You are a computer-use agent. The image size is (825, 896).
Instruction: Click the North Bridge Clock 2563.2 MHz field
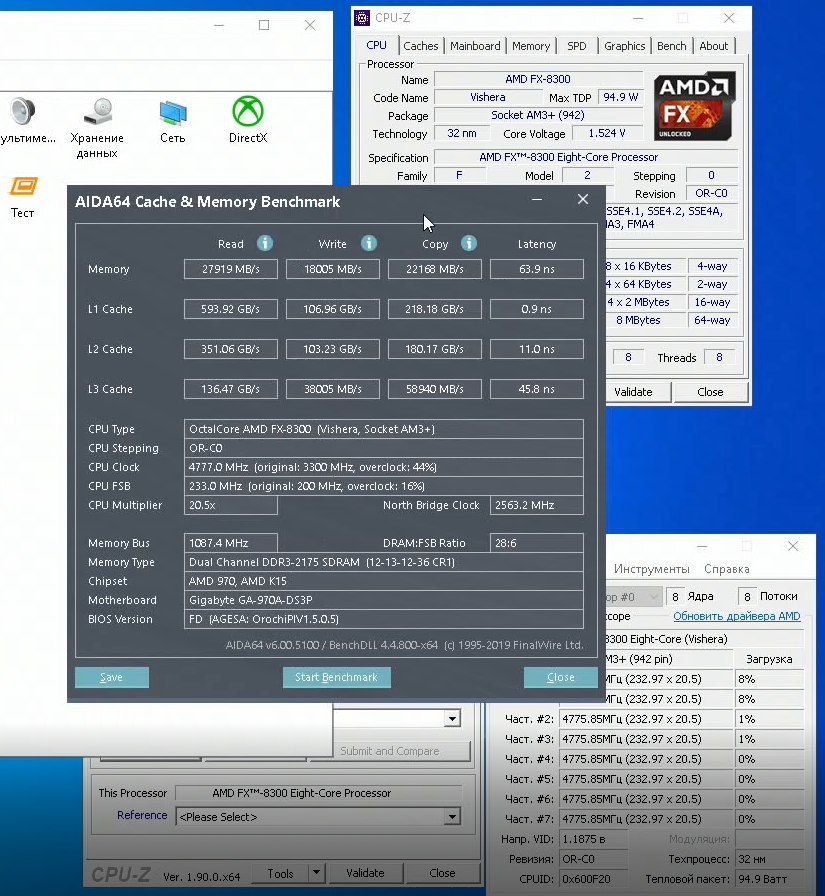(x=536, y=505)
